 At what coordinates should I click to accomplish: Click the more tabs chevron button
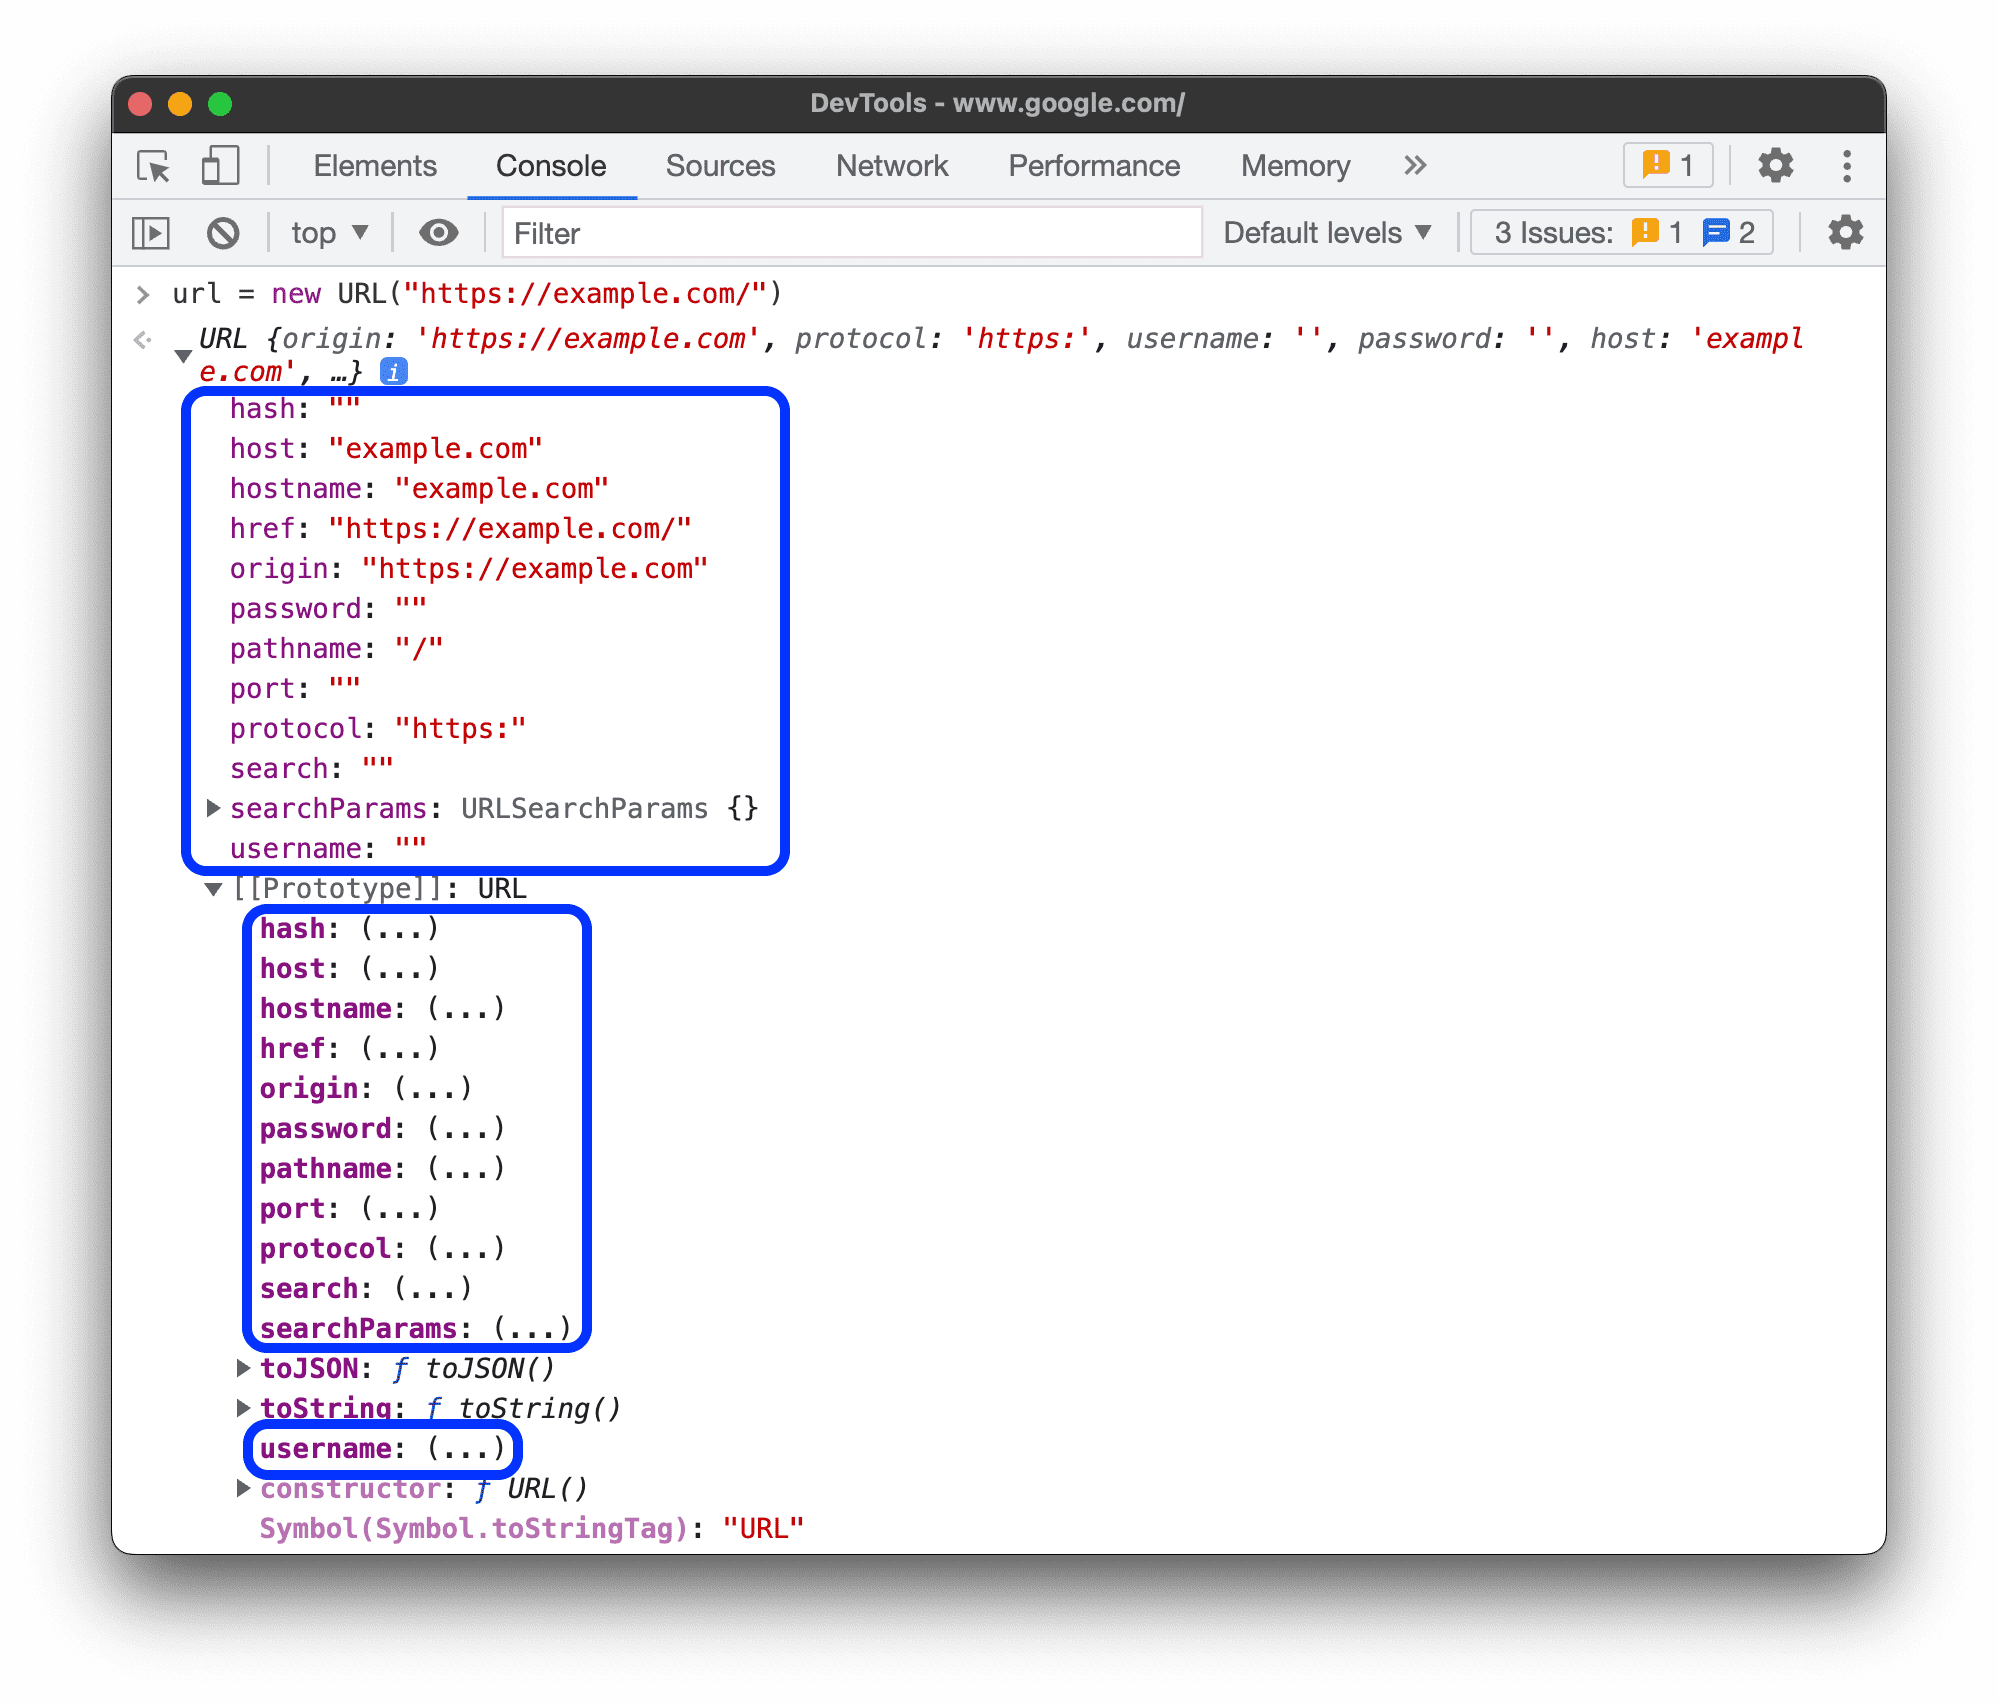tap(1415, 165)
